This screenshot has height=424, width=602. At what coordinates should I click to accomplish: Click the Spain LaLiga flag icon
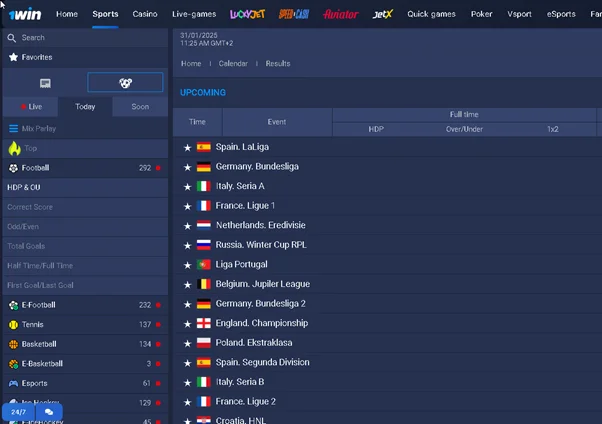pos(204,147)
